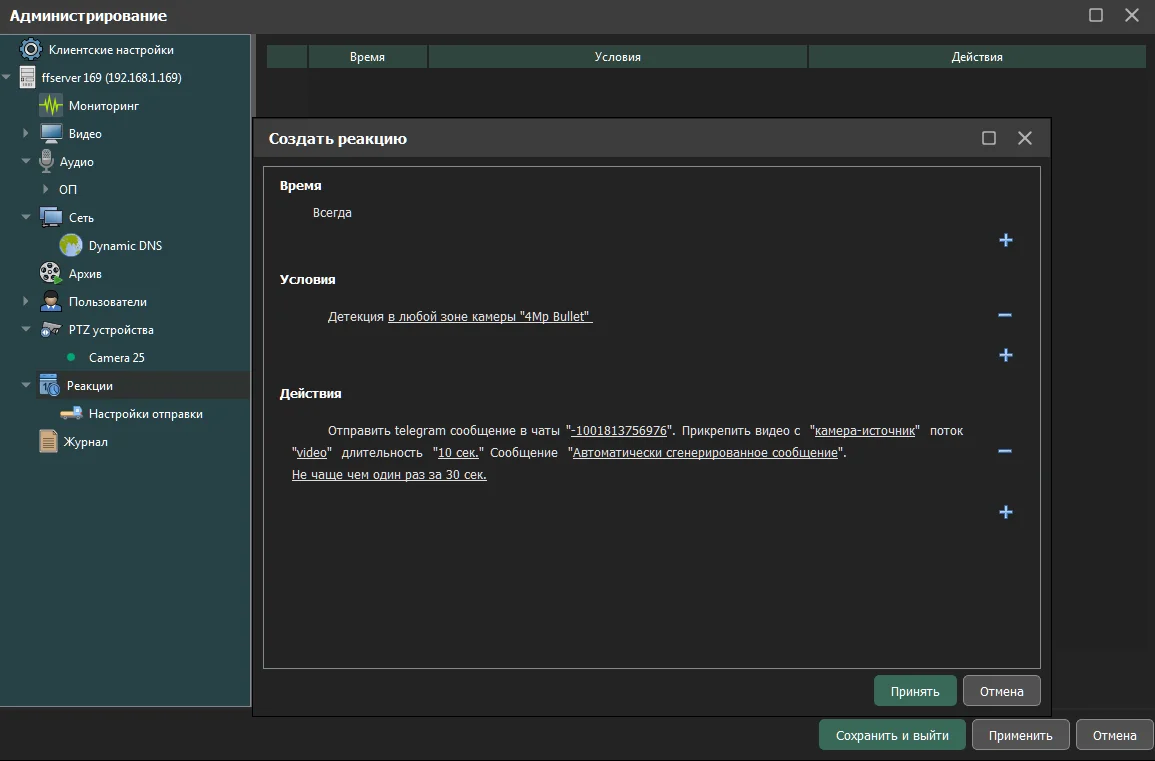Open Мониторинг in the sidebar
The width and height of the screenshot is (1155, 761).
[104, 105]
